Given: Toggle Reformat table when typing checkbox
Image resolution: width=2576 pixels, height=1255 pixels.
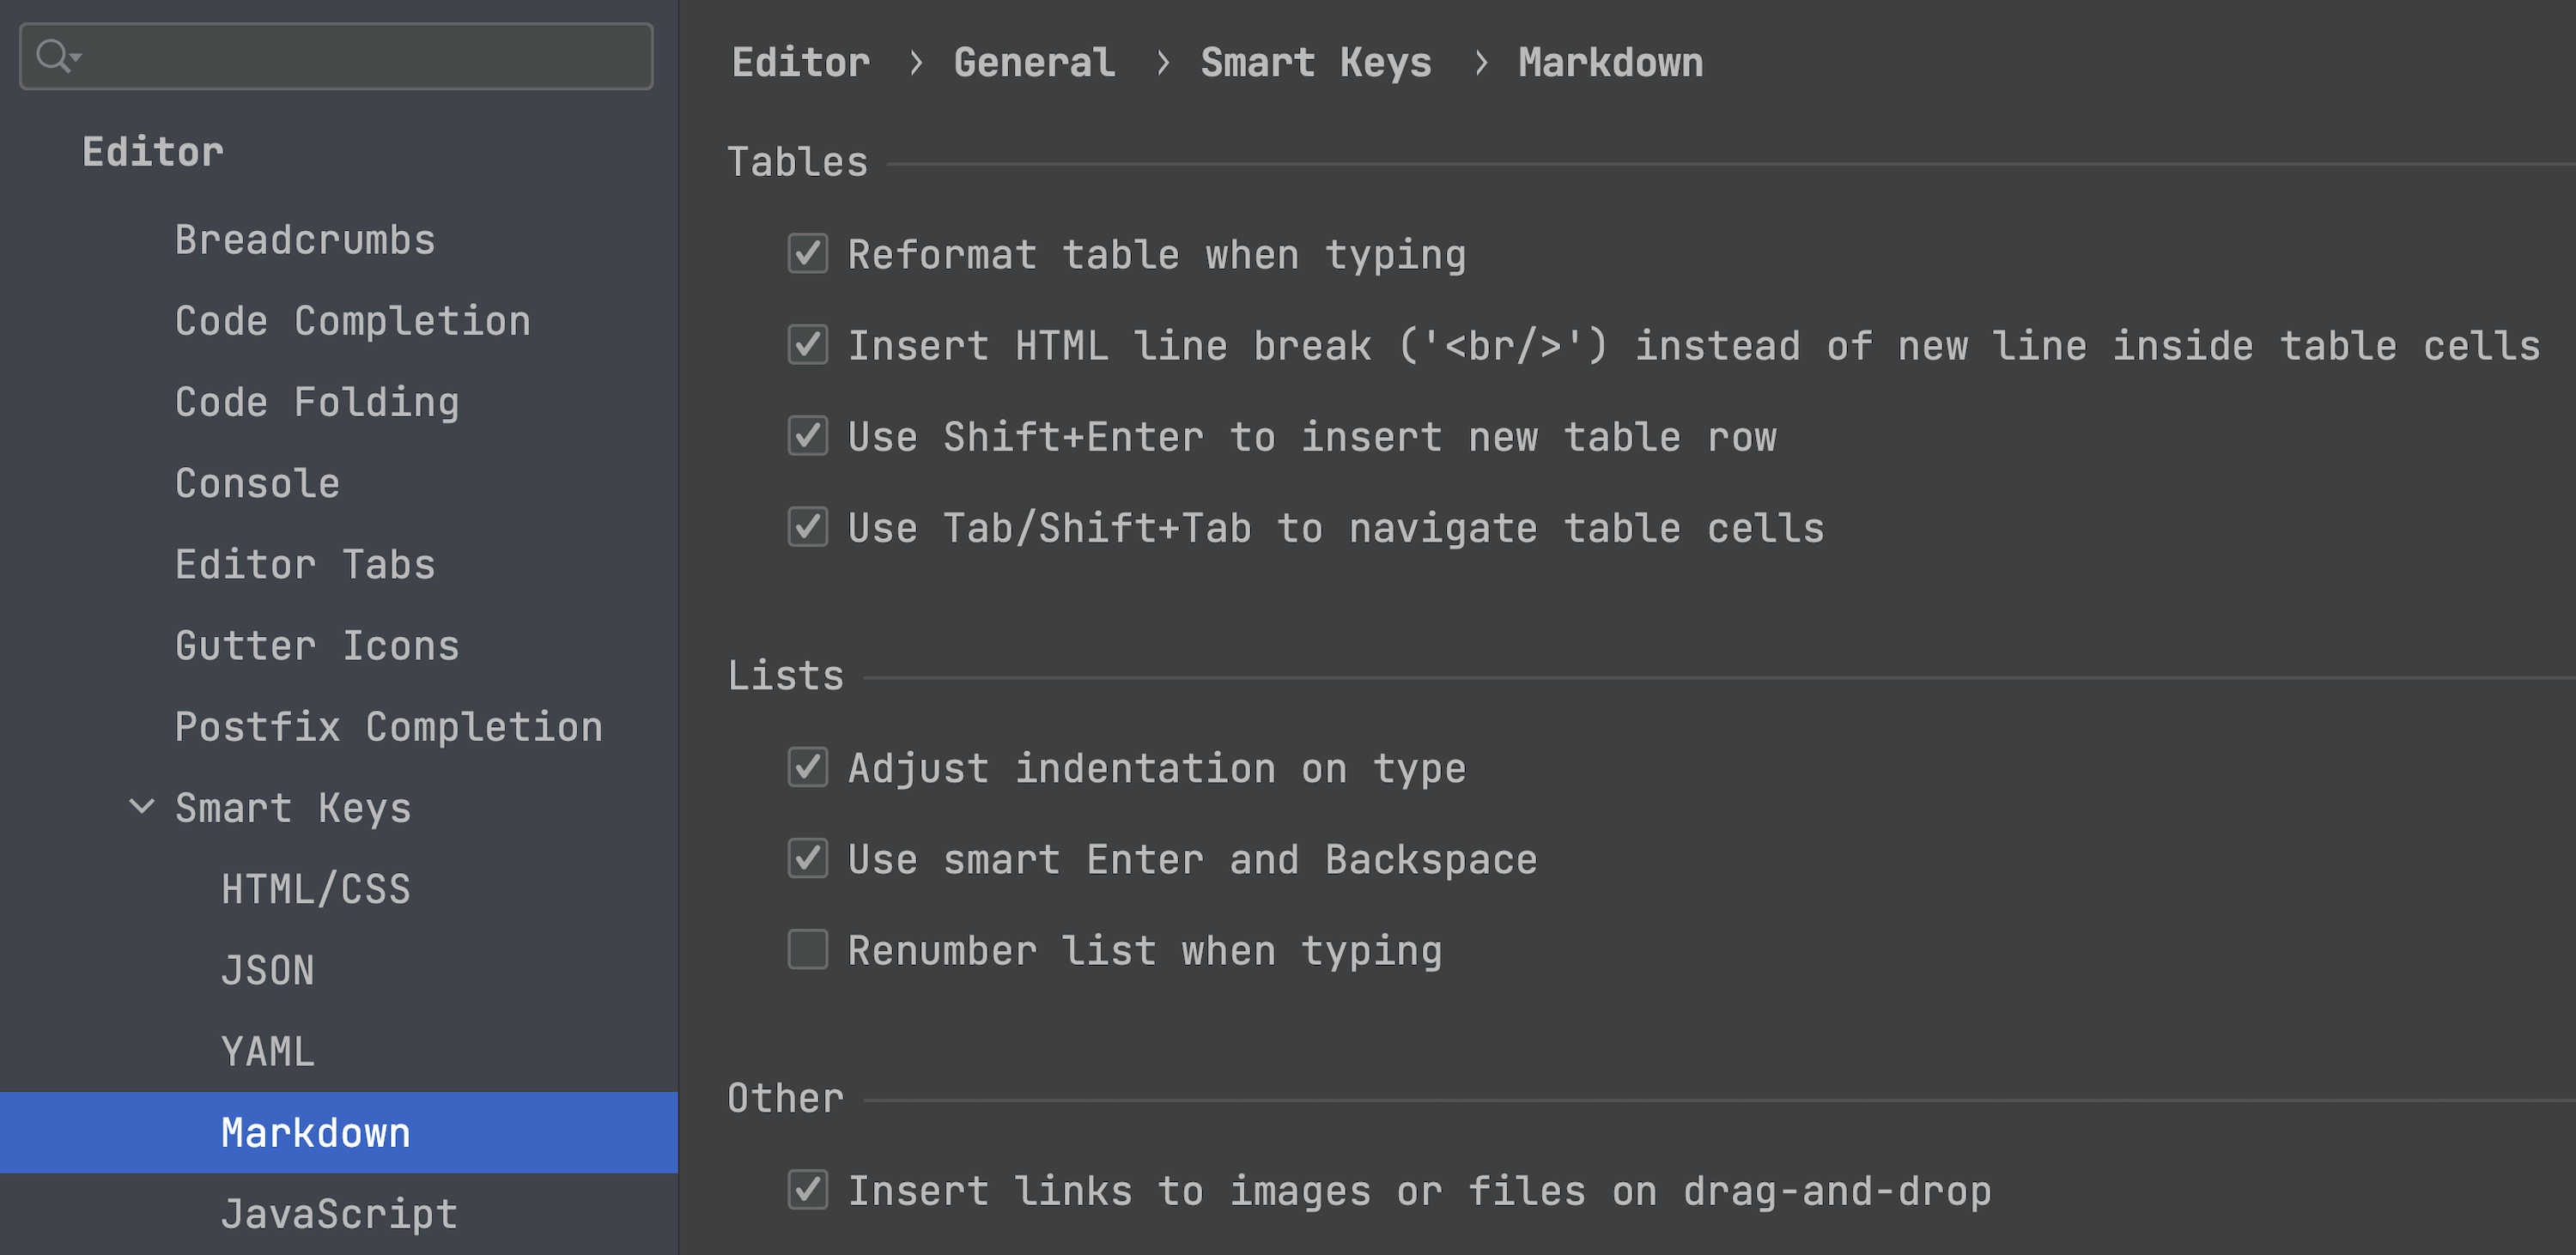Looking at the screenshot, I should coord(807,254).
